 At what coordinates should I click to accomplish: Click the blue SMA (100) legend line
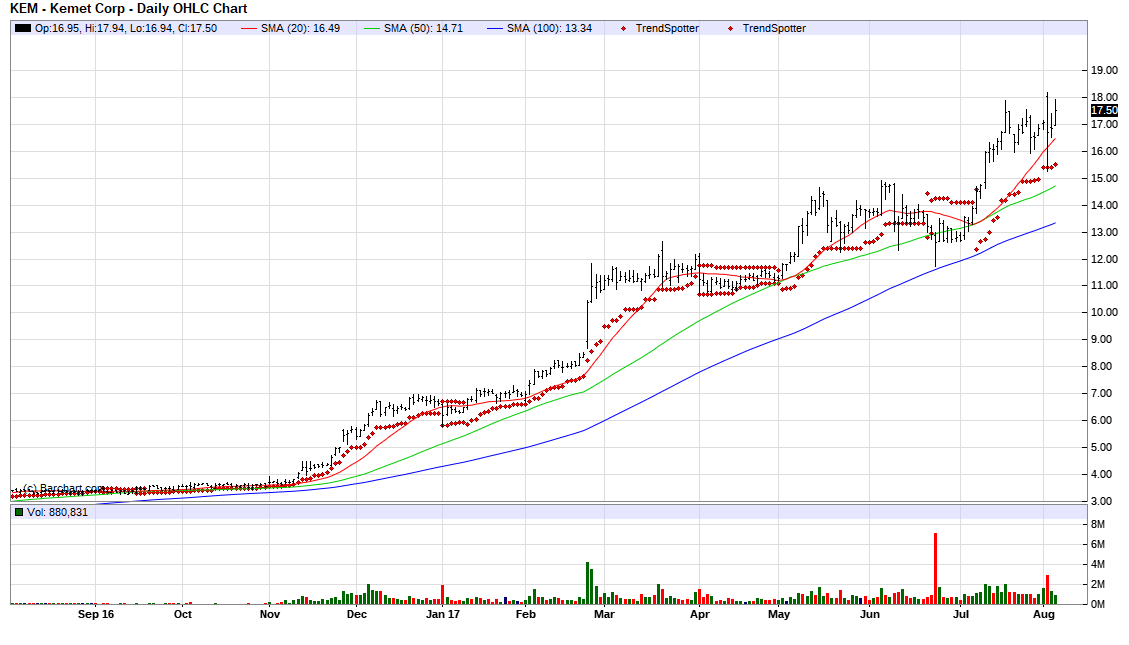point(495,28)
